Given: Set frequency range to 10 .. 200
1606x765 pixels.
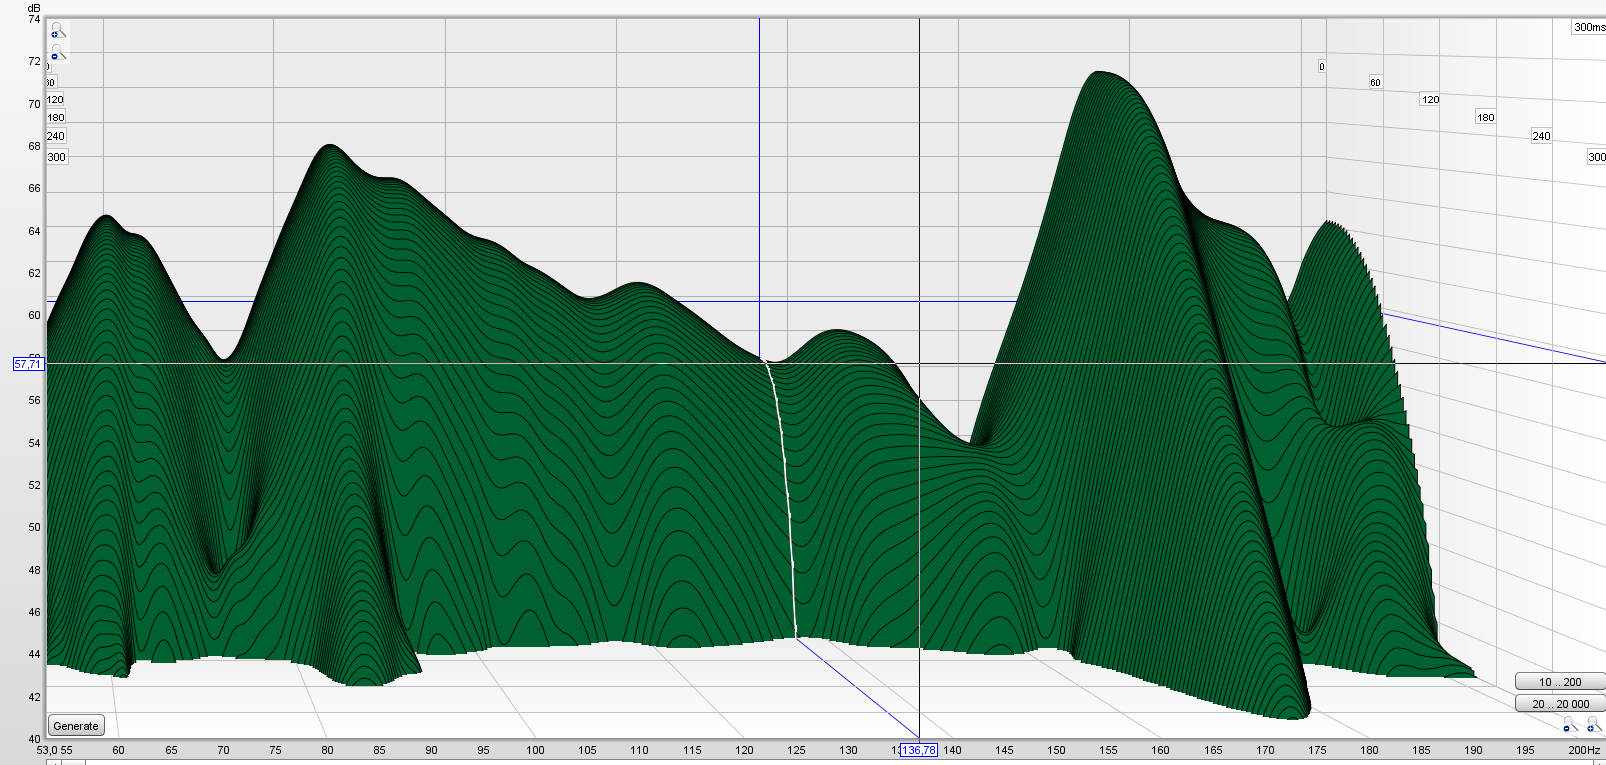Looking at the screenshot, I should tap(1559, 682).
